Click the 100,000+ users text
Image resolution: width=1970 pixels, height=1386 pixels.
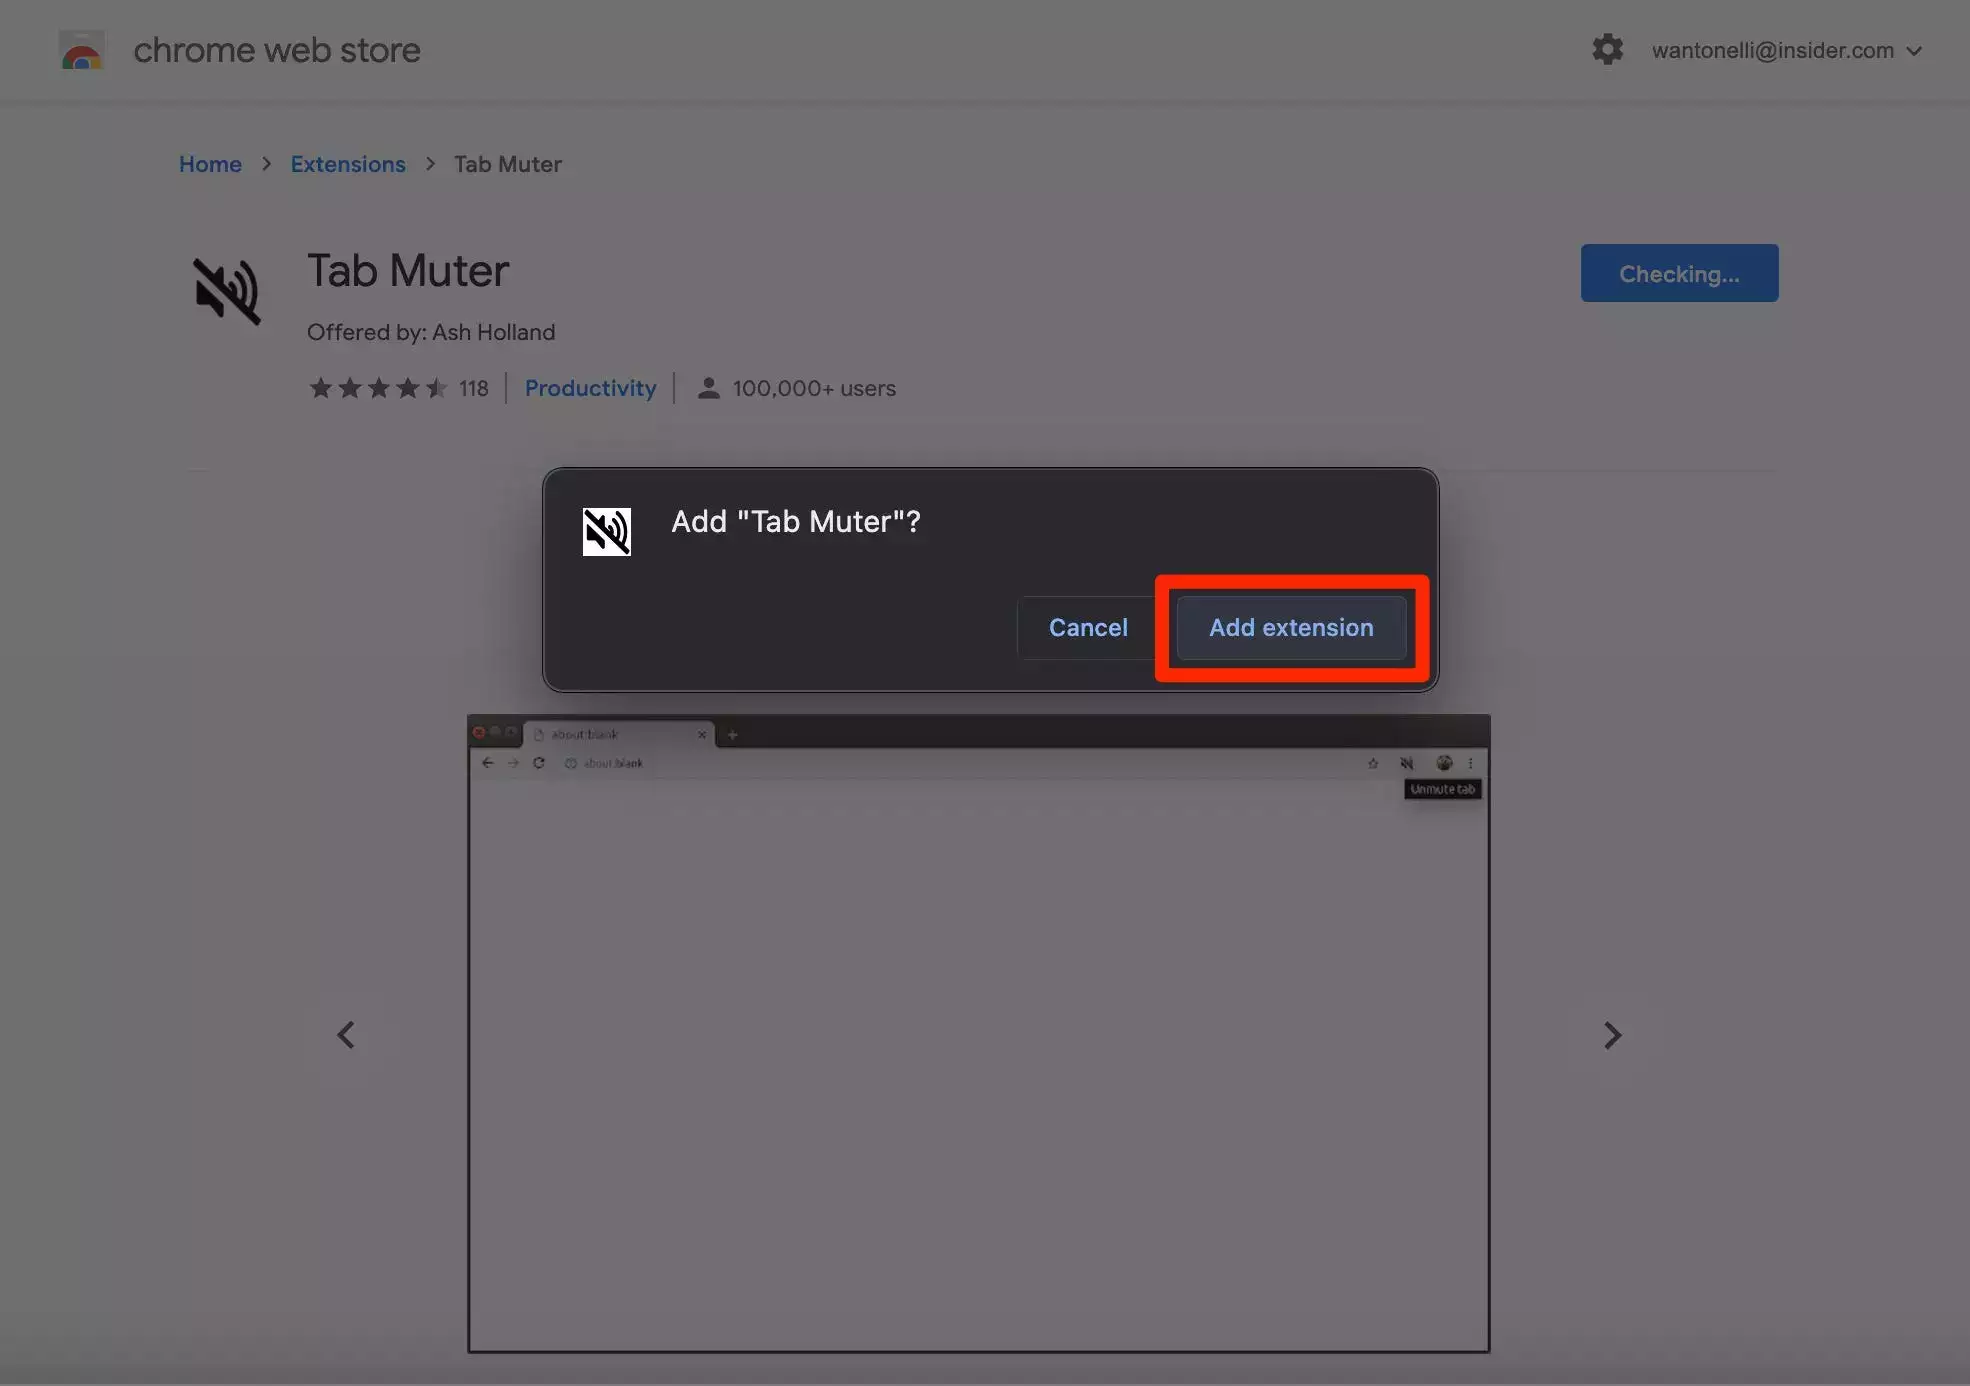814,388
